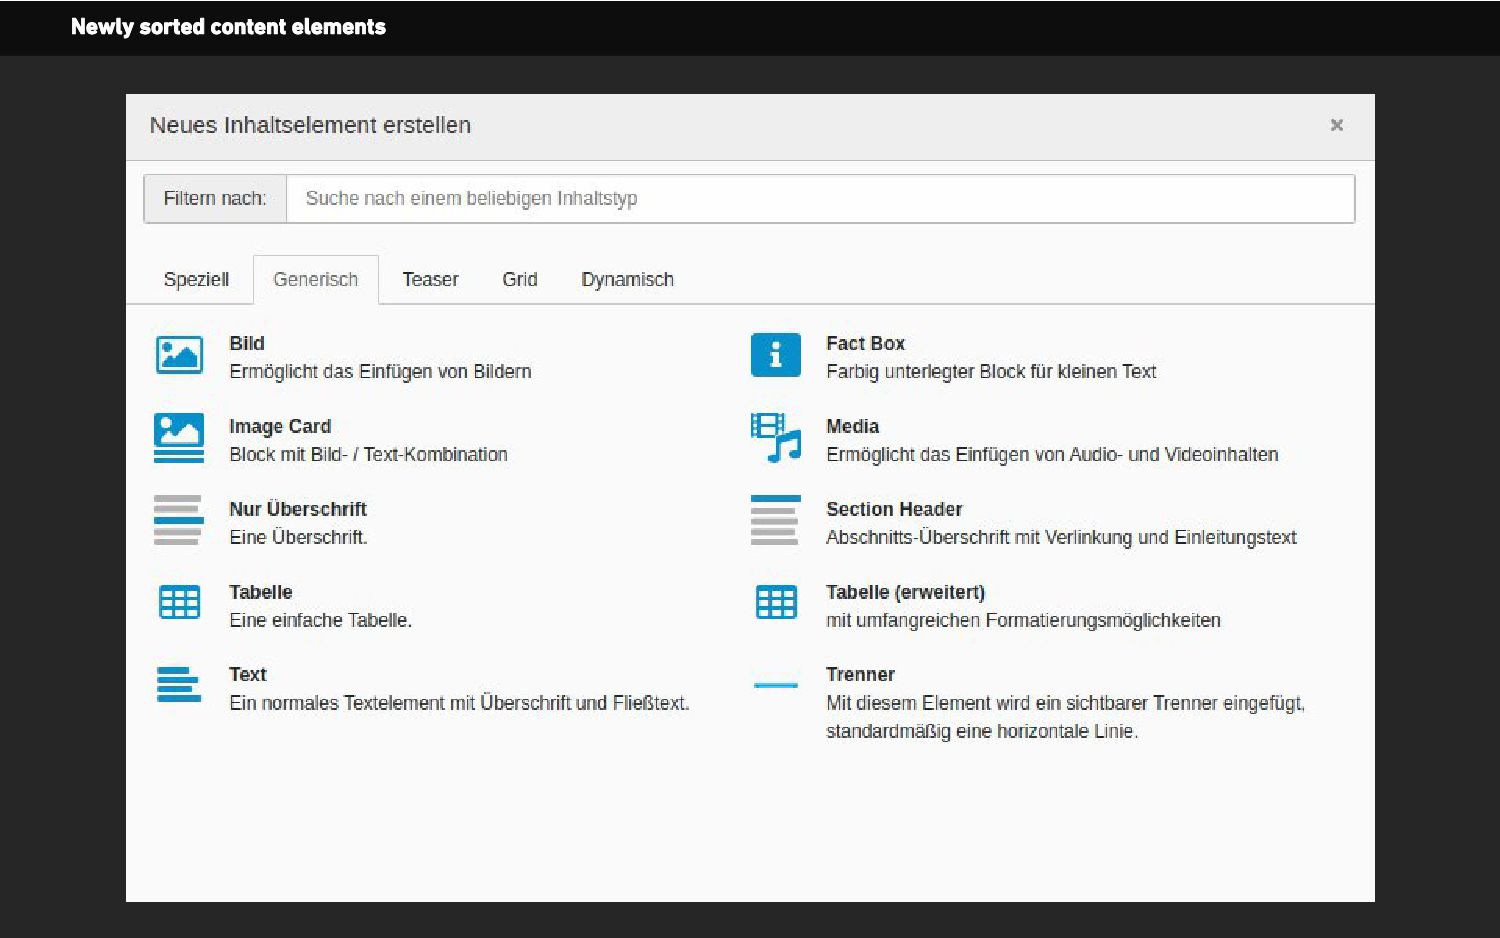
Task: Choose the Trenner divider line icon
Action: tap(775, 685)
